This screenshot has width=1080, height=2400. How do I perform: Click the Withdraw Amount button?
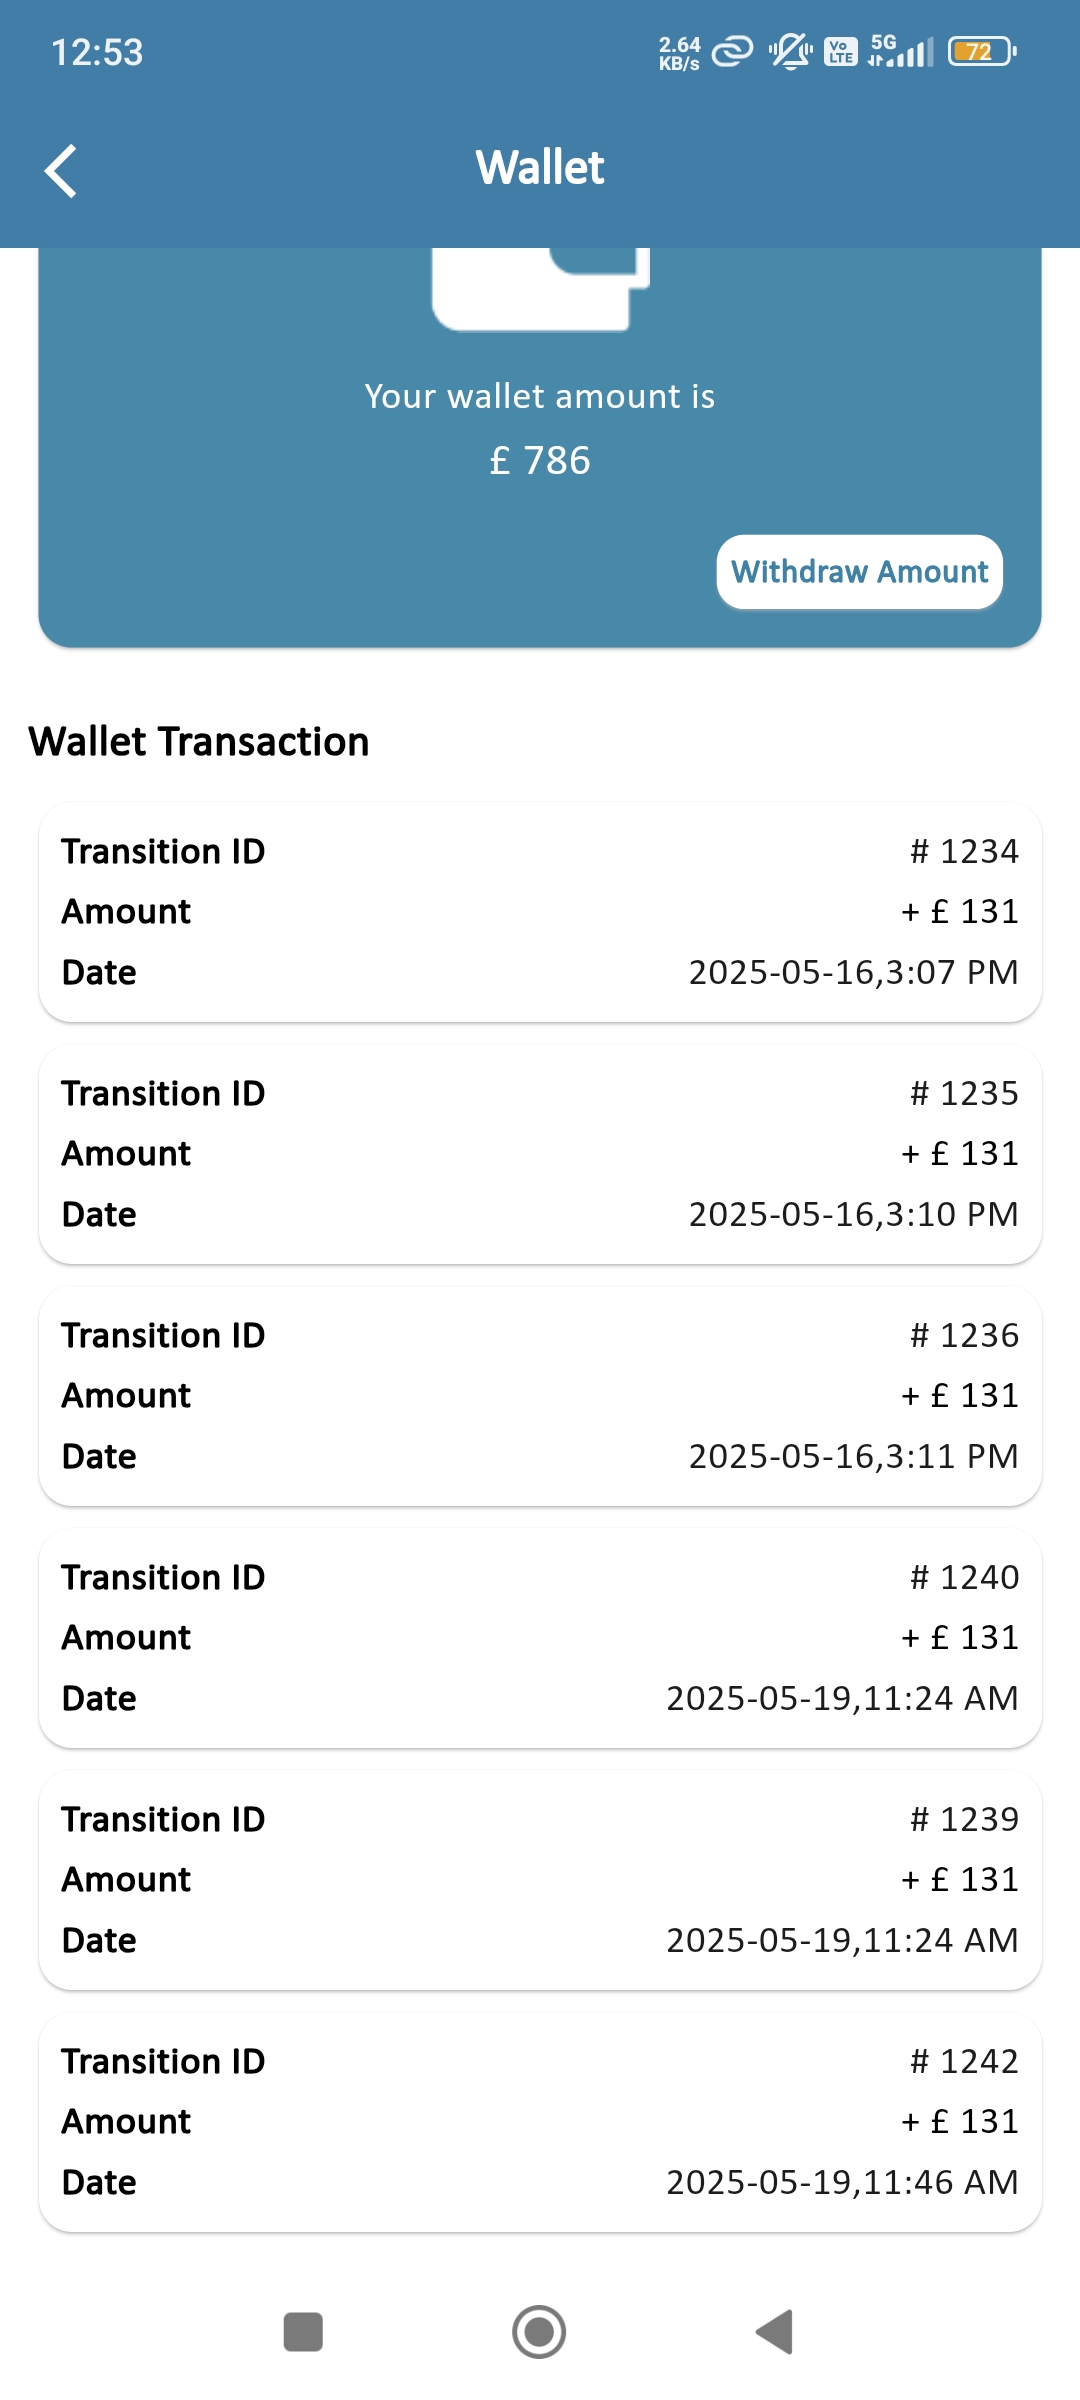[x=859, y=572]
